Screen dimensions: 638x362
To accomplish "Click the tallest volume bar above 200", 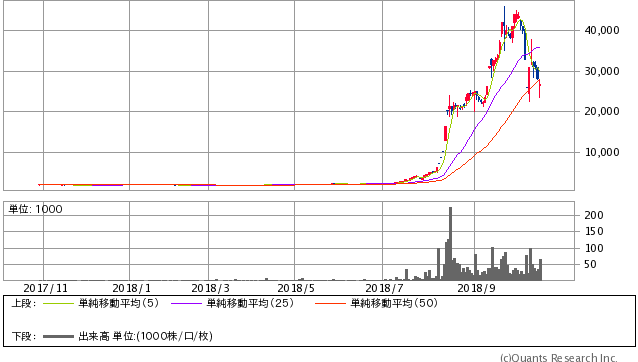I will (x=450, y=244).
